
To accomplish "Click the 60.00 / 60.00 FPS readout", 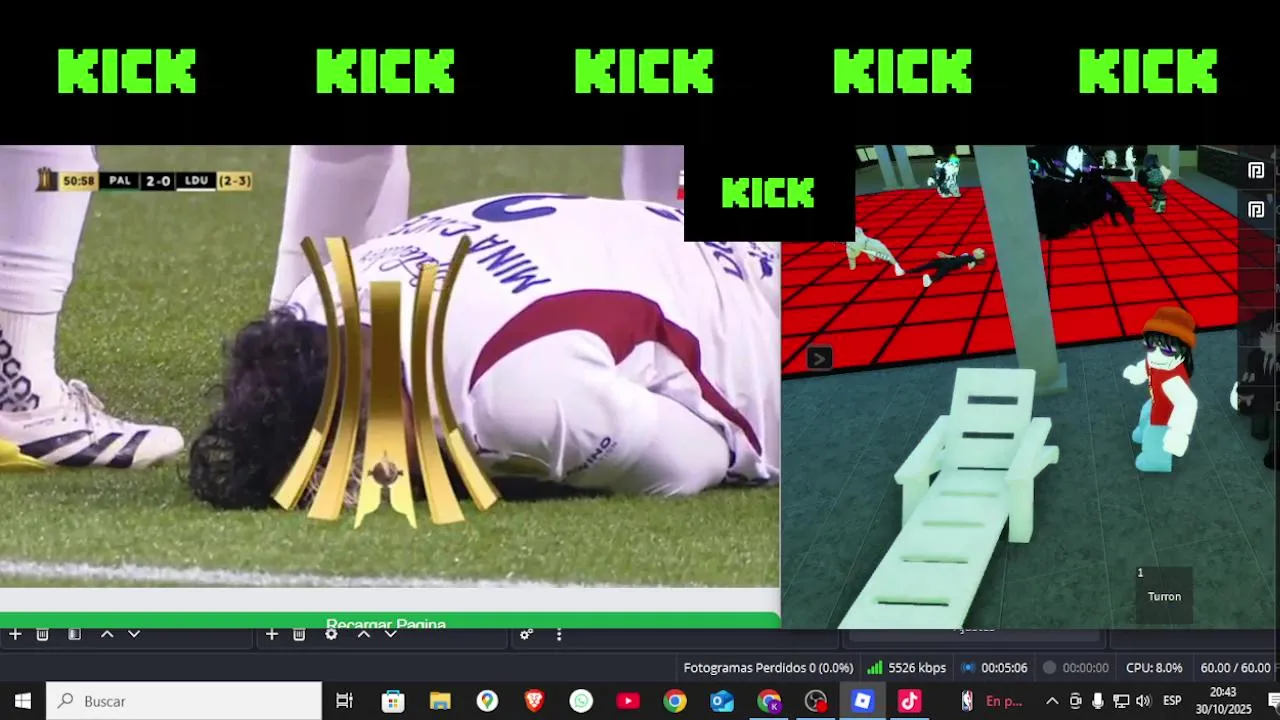I will (x=1235, y=668).
